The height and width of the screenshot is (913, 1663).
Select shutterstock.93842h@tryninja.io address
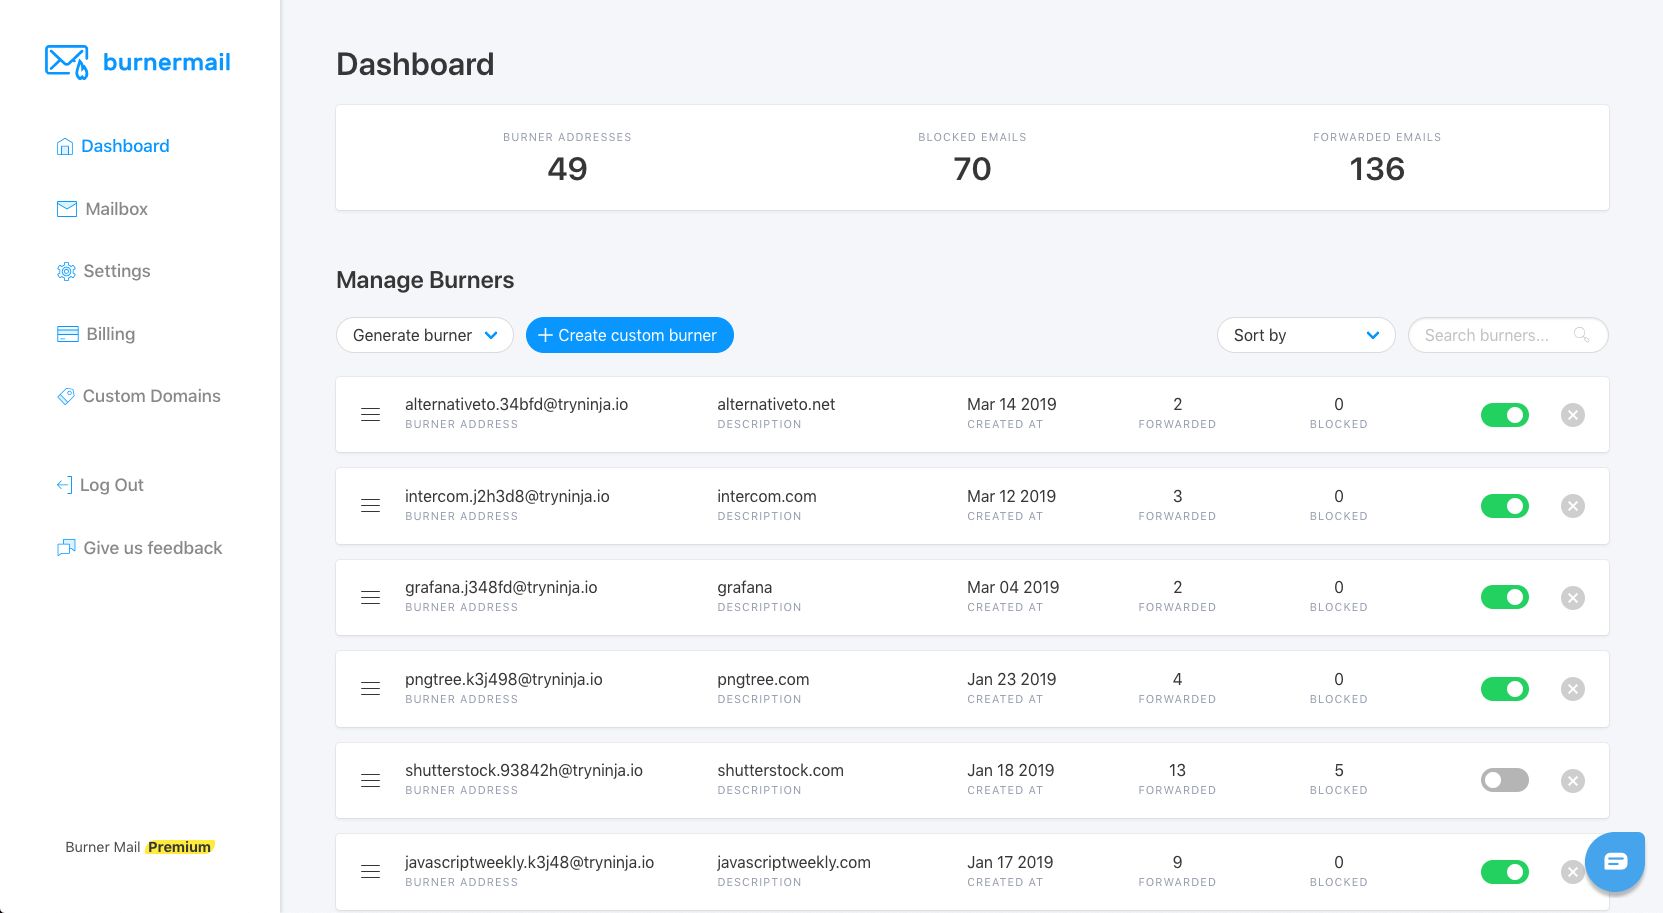(x=524, y=770)
